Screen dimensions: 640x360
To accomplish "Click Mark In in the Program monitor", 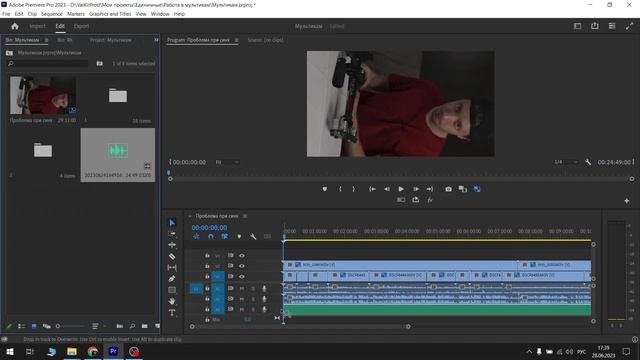I will tap(340, 189).
